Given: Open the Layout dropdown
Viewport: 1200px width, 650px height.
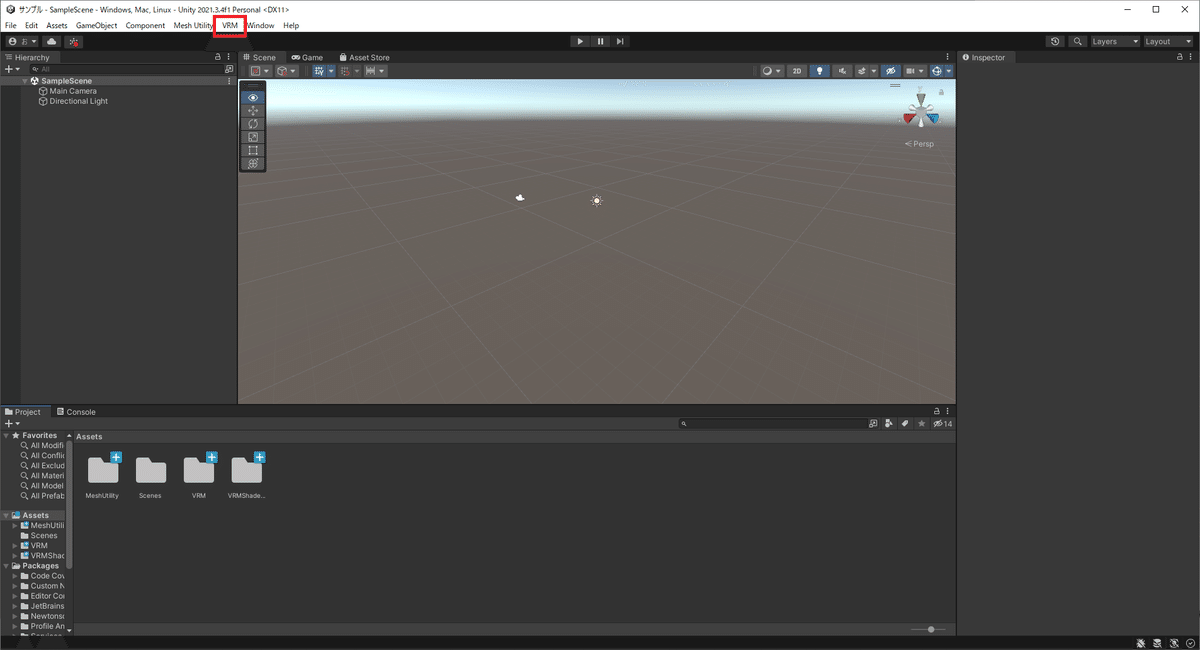Looking at the screenshot, I should pyautogui.click(x=1168, y=41).
